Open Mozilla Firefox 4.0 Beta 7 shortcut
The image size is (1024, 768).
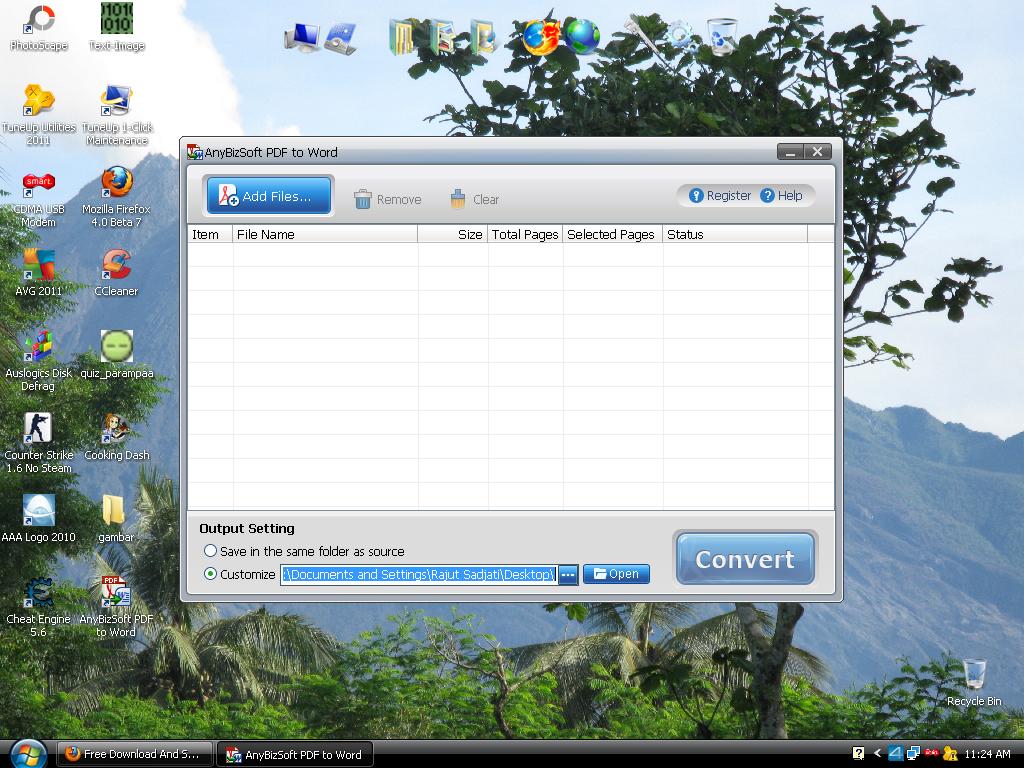116,197
